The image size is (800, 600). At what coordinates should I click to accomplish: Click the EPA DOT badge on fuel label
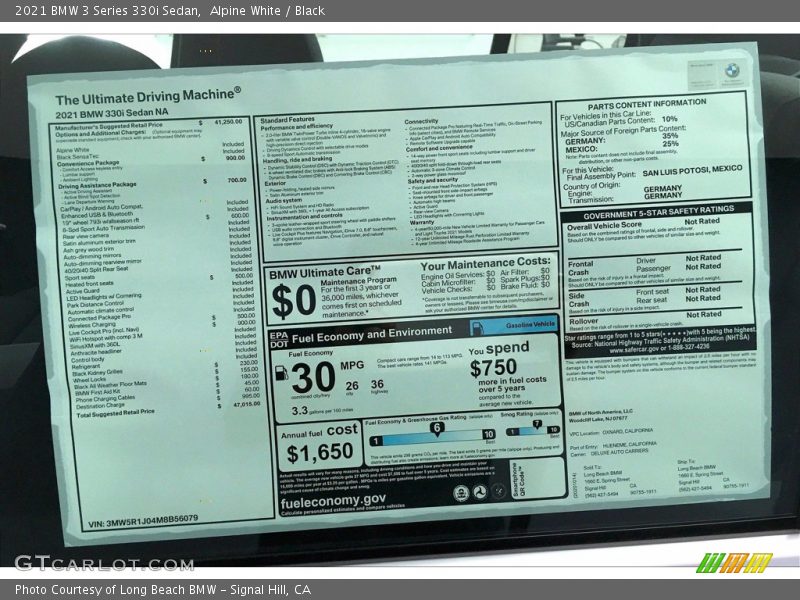click(279, 340)
